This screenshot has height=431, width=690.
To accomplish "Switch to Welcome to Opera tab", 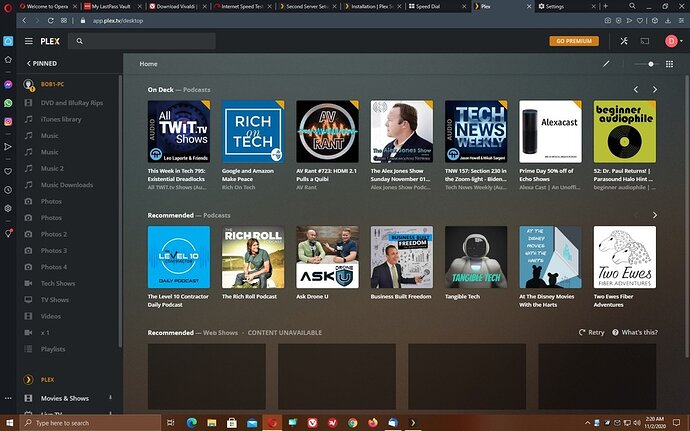I will pyautogui.click(x=48, y=6).
